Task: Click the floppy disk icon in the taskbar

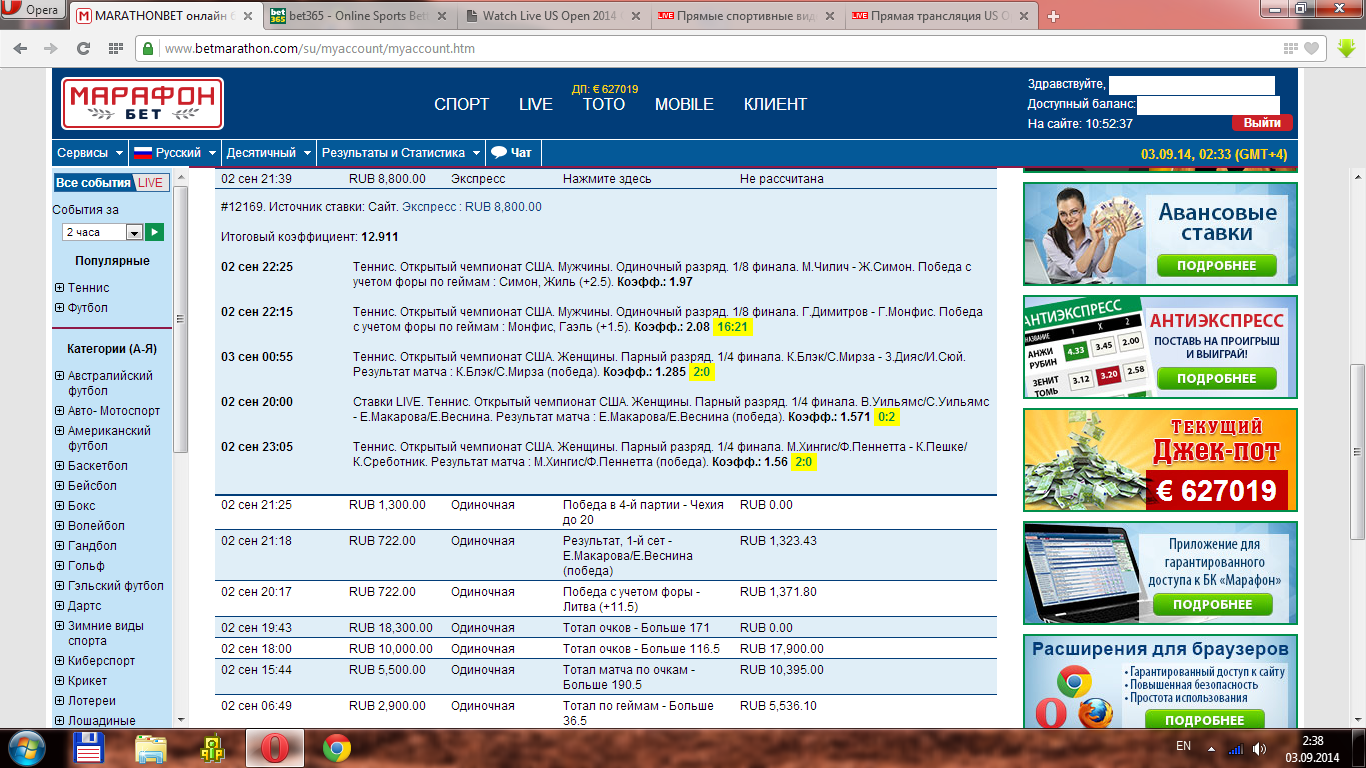Action: coord(91,747)
